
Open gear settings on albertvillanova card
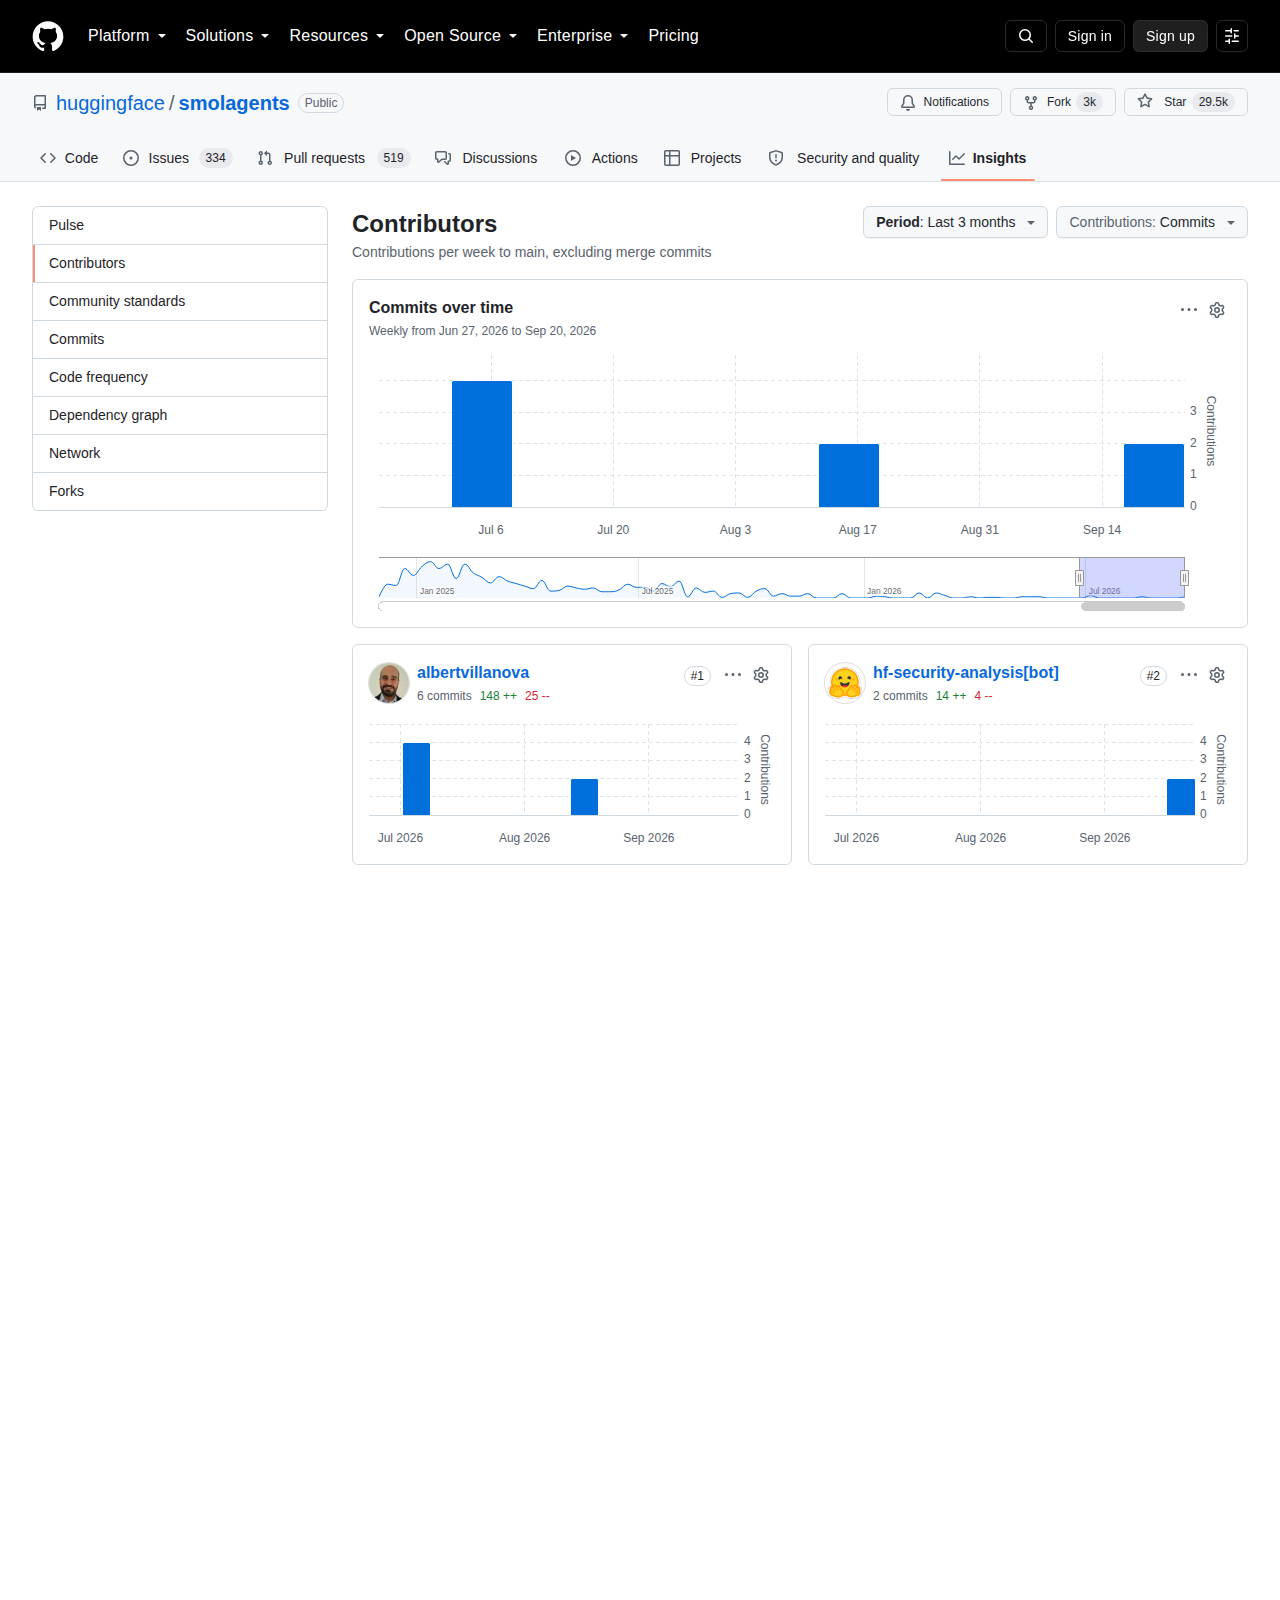(x=761, y=675)
